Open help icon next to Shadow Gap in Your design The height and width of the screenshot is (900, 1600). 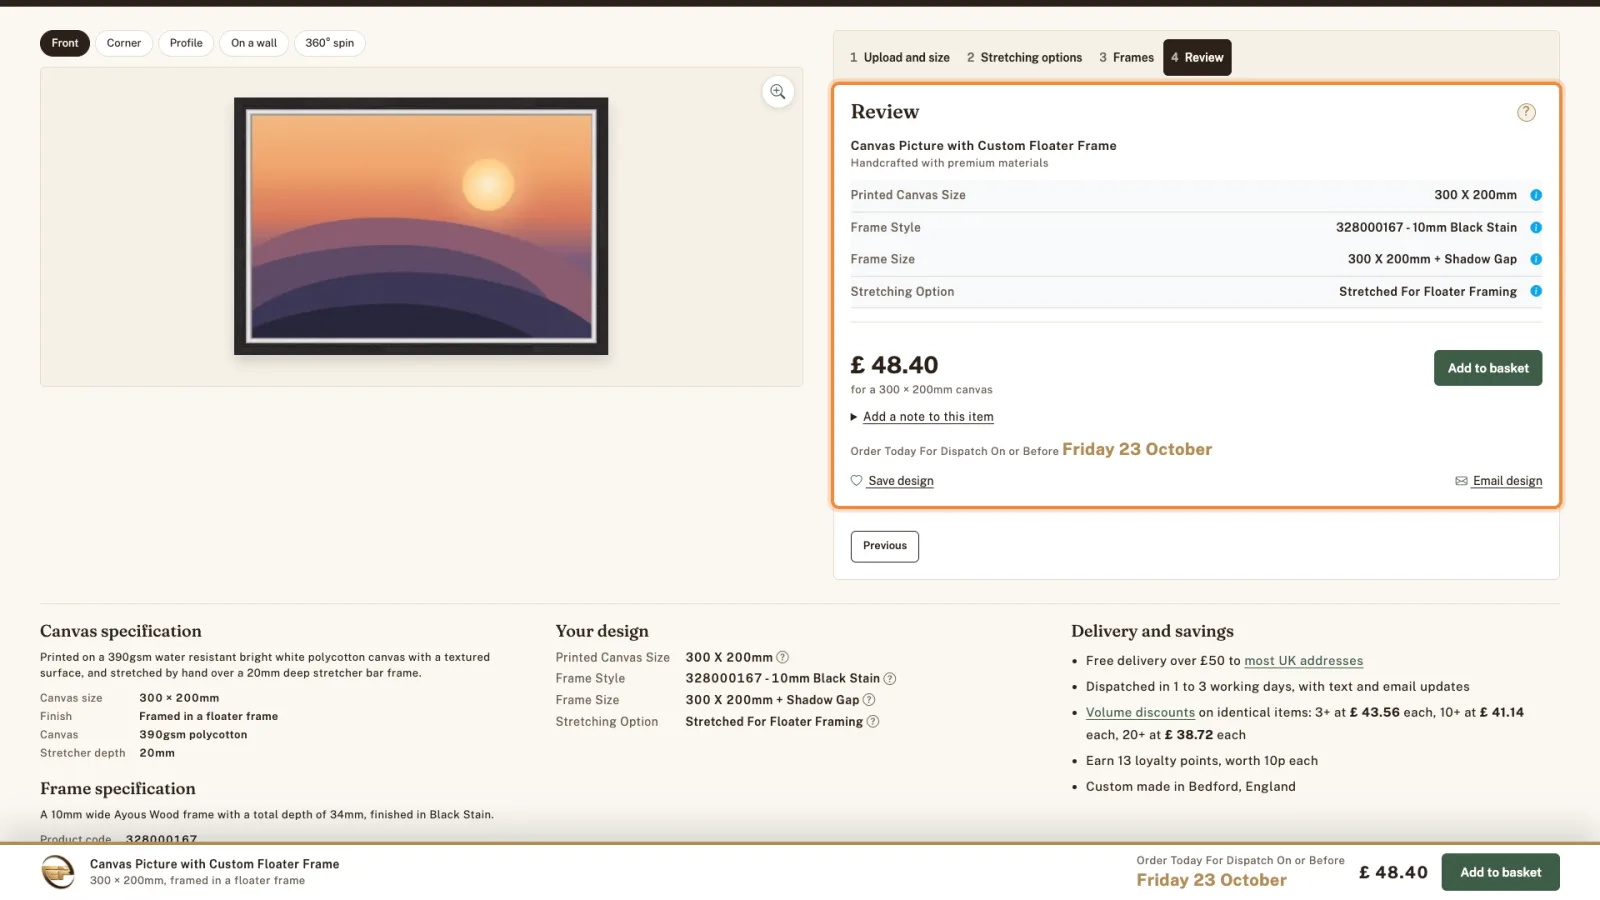coord(869,700)
